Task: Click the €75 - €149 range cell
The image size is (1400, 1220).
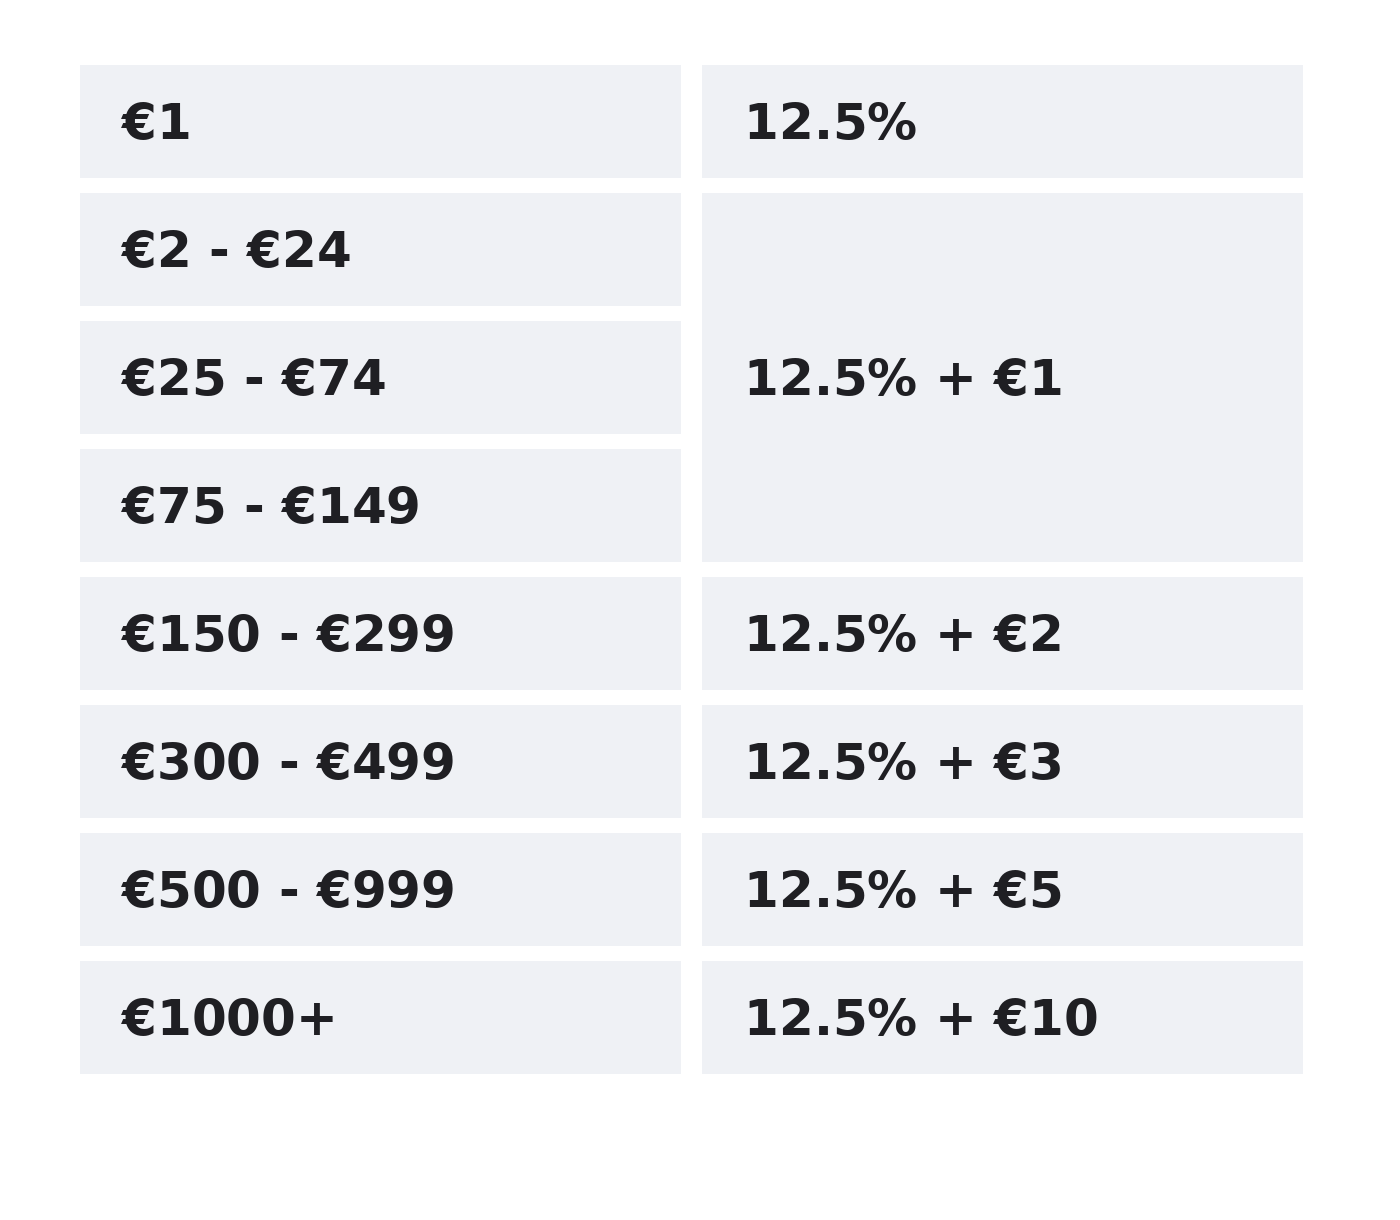Action: [x=380, y=506]
